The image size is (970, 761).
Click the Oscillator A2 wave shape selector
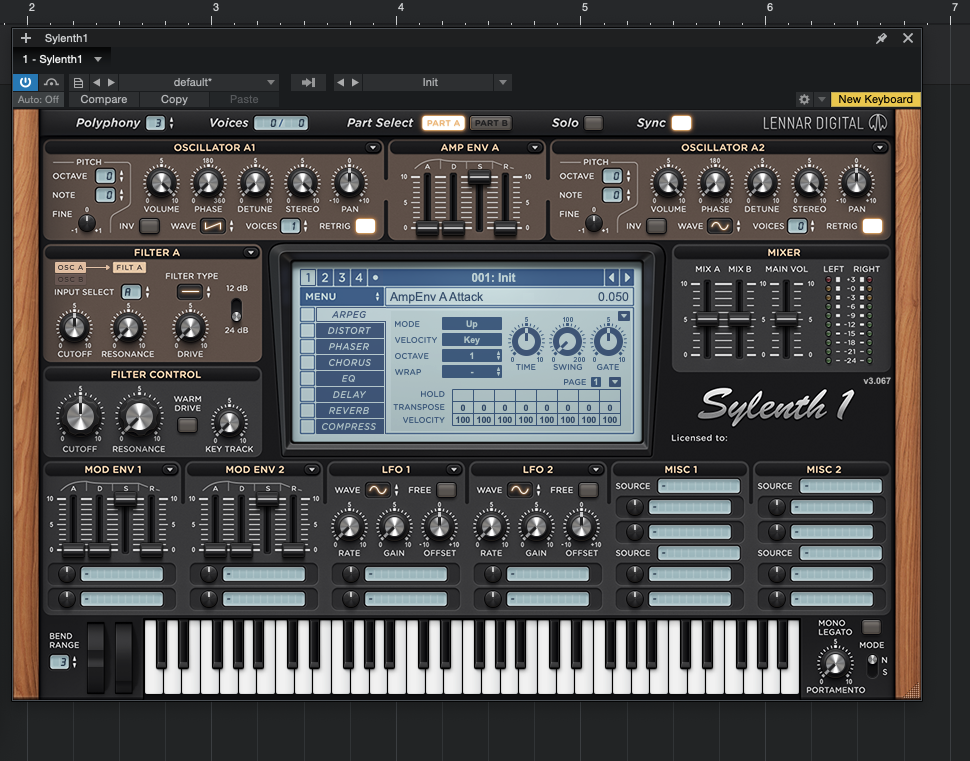[x=720, y=226]
